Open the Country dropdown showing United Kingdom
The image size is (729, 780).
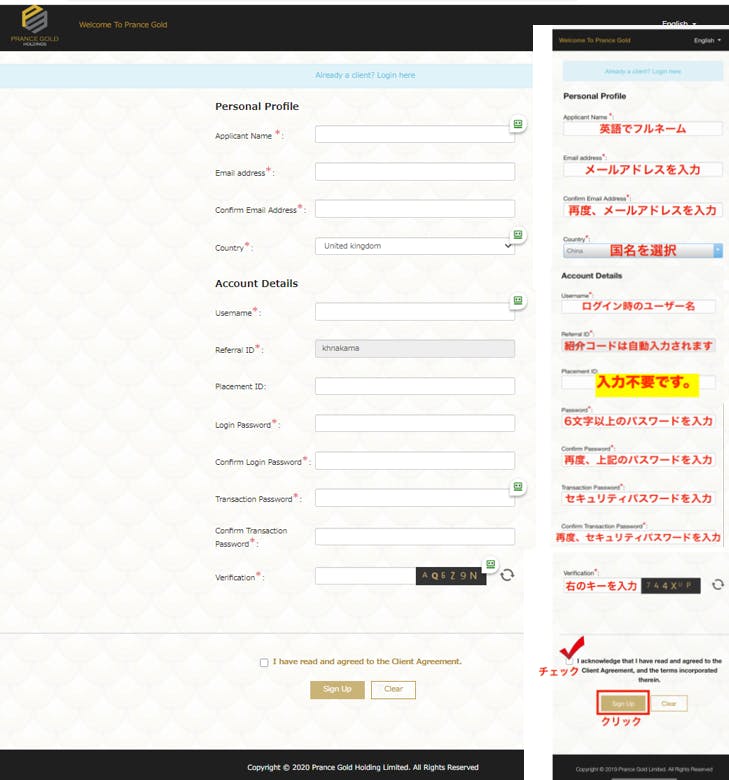click(x=415, y=246)
